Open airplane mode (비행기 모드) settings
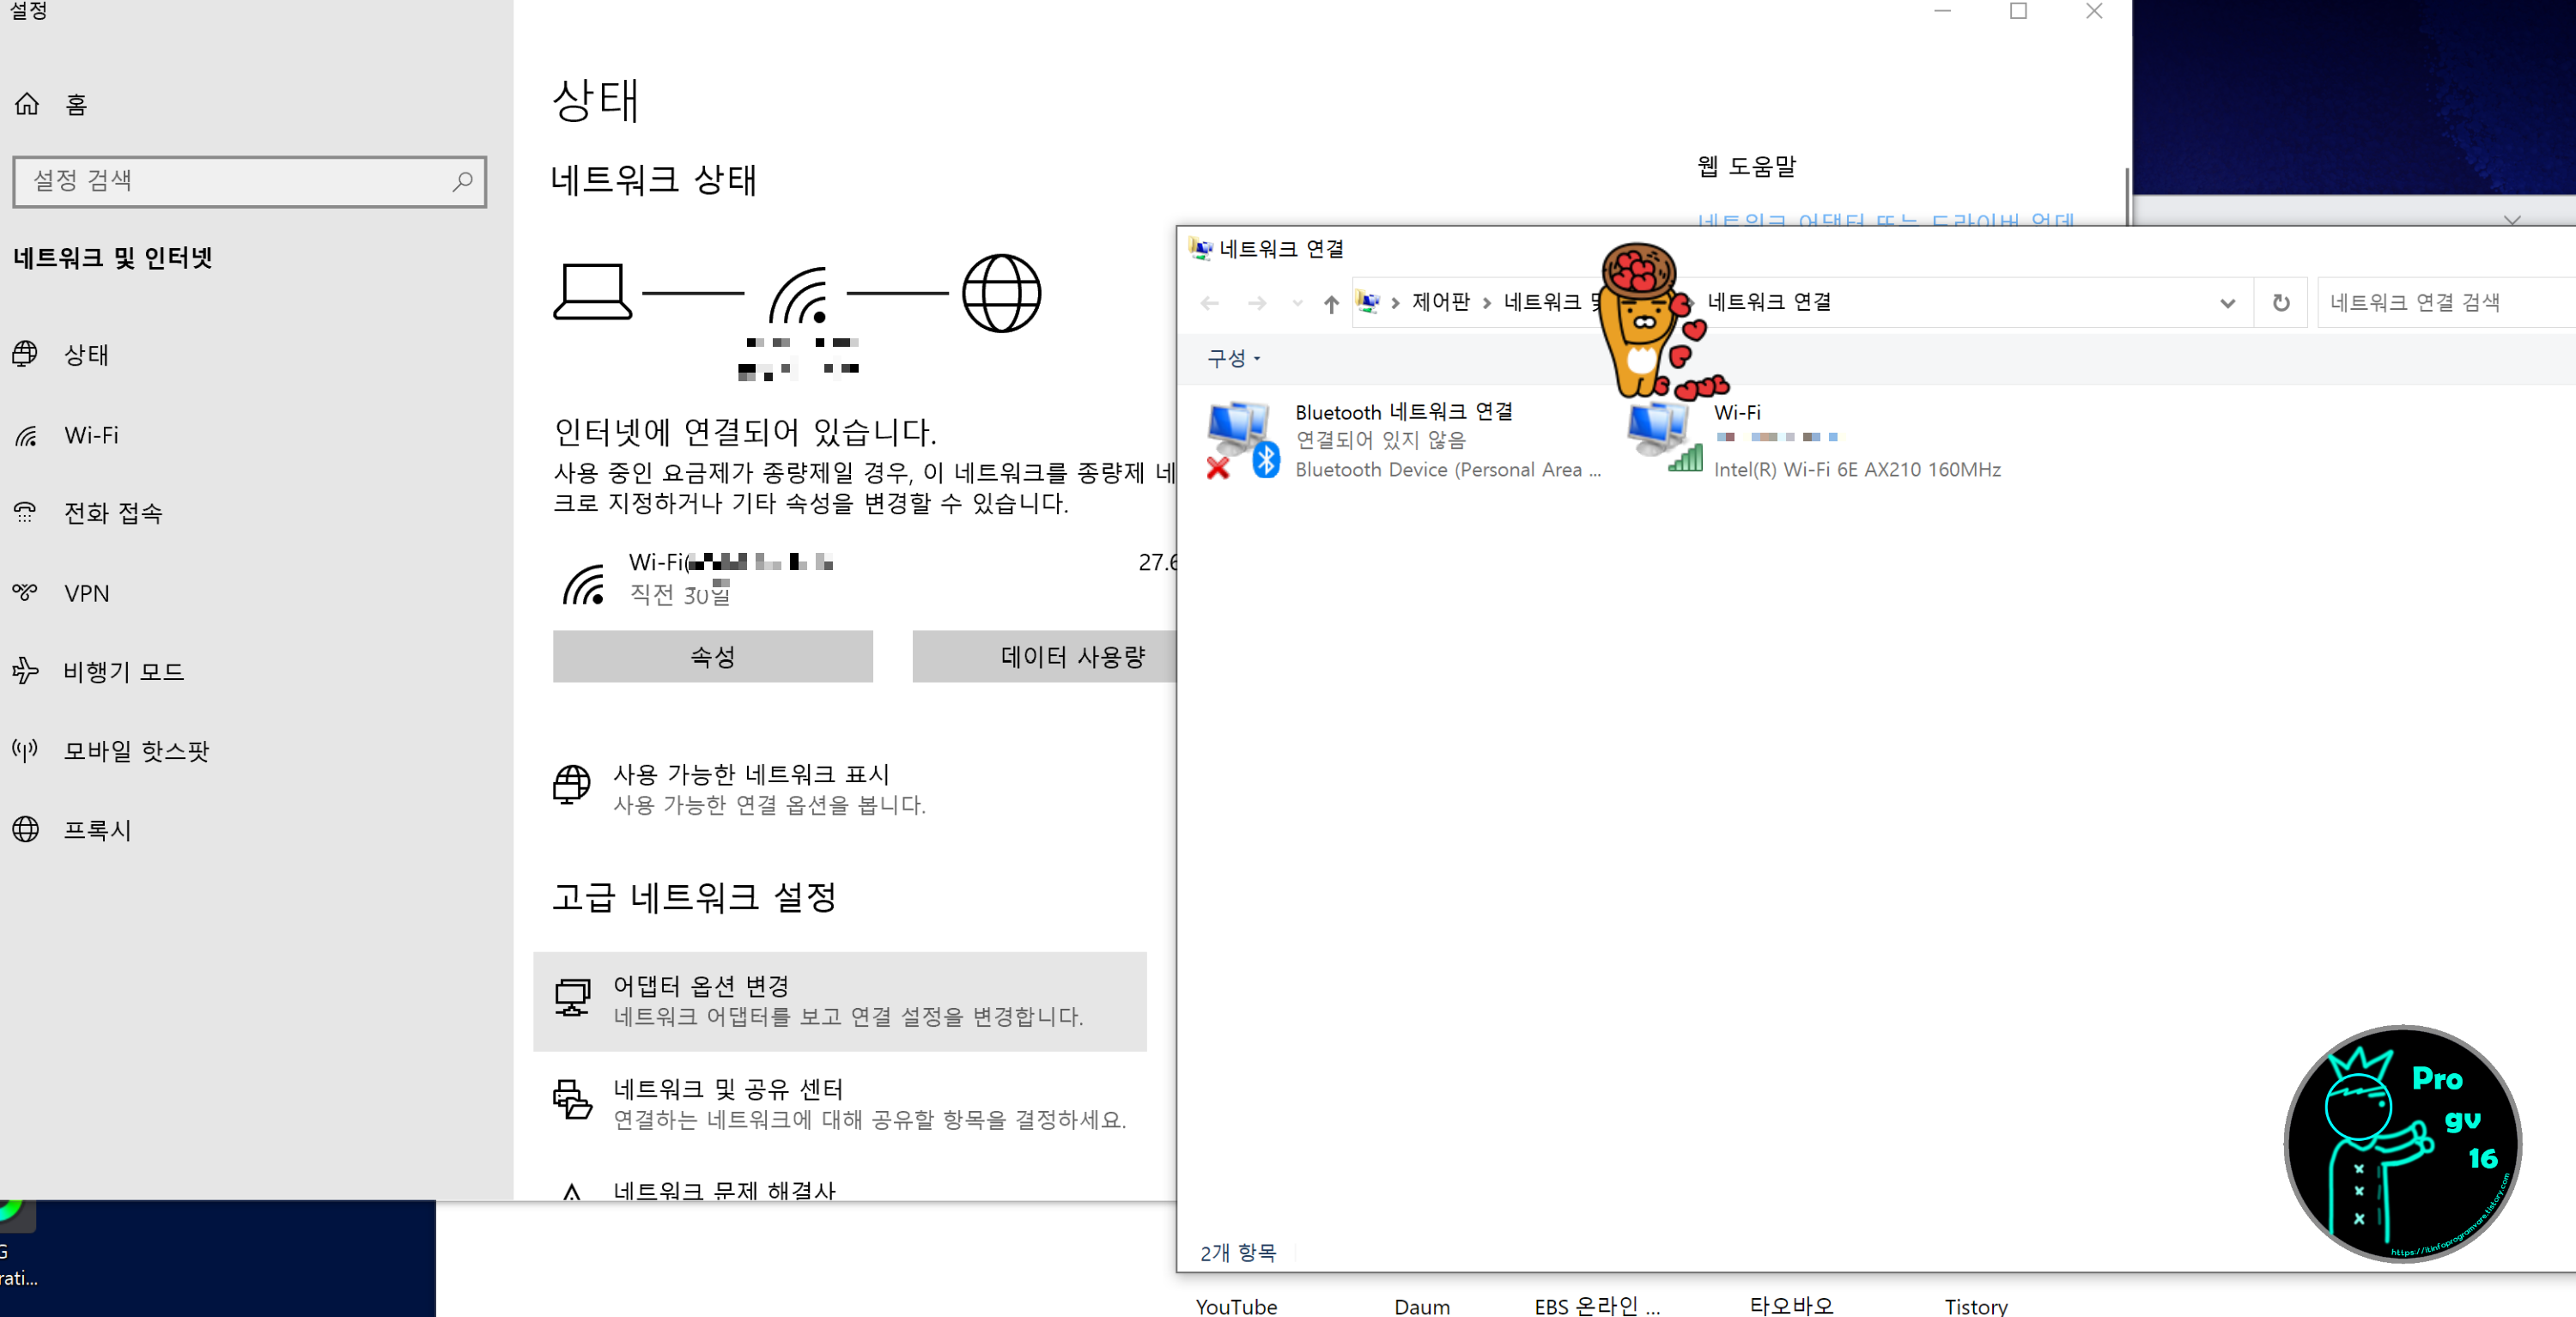 [x=123, y=671]
